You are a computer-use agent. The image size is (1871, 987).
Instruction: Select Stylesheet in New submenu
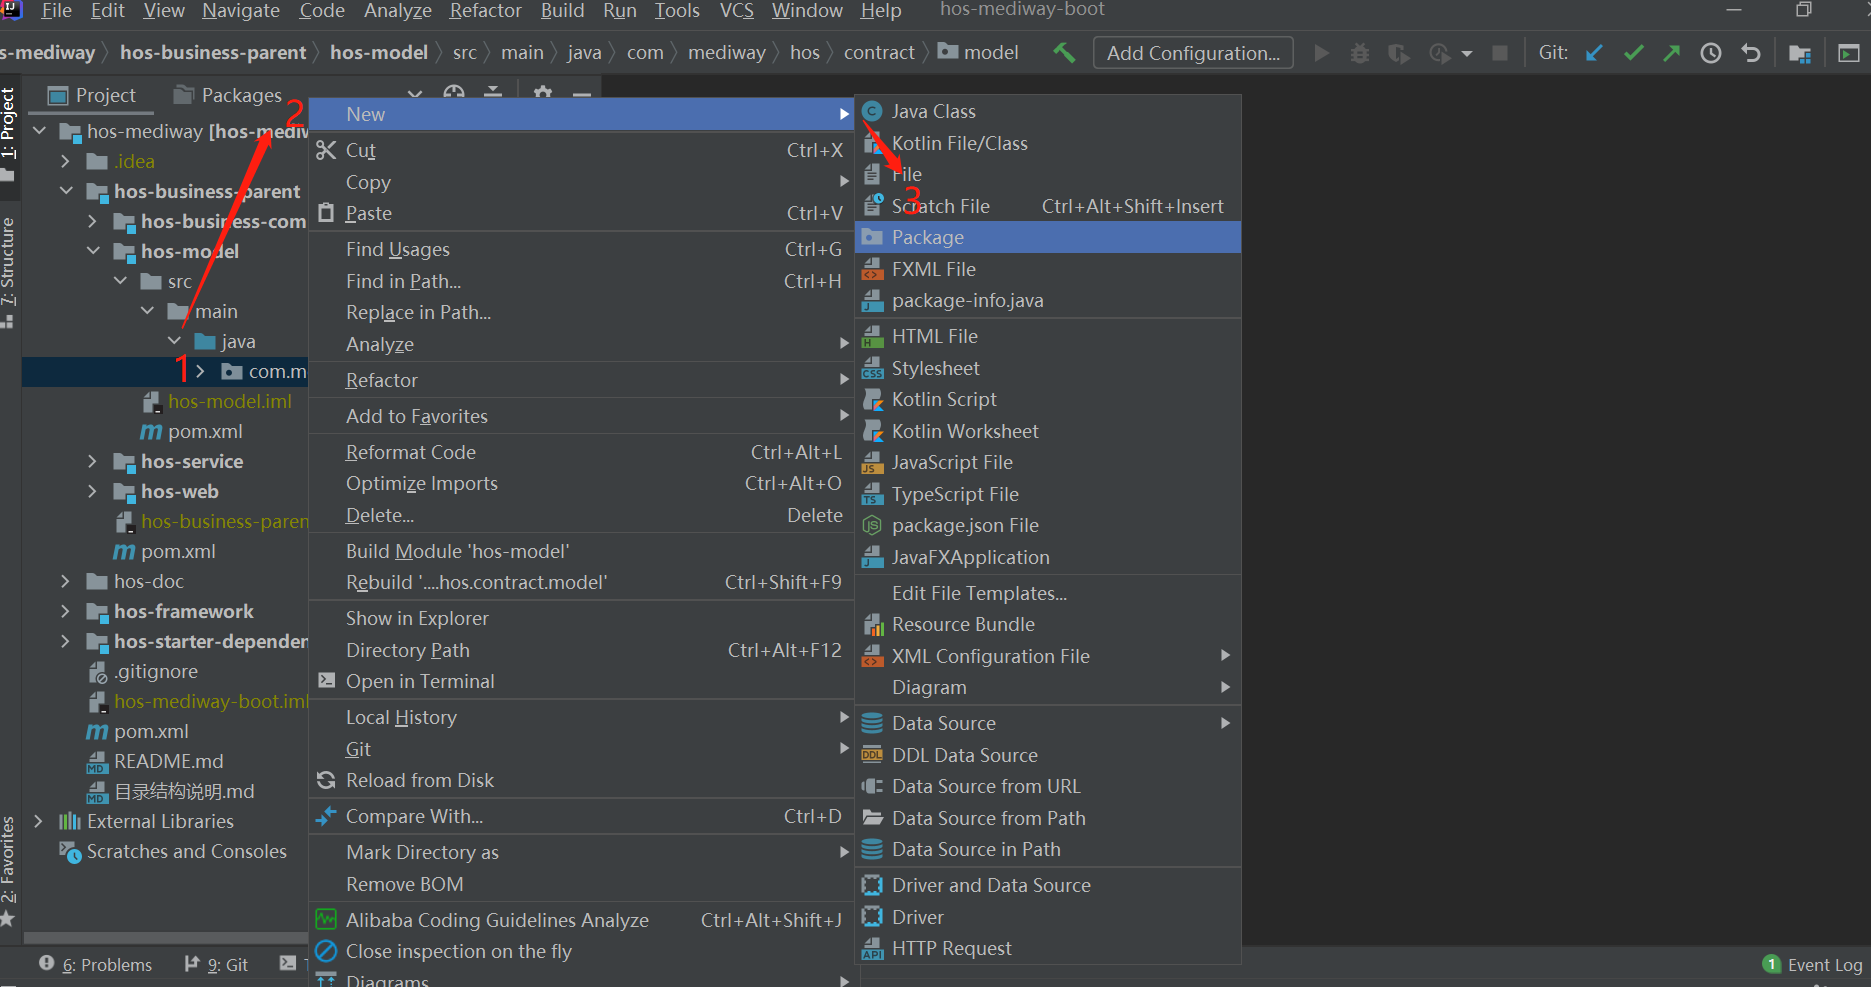(x=1048, y=368)
